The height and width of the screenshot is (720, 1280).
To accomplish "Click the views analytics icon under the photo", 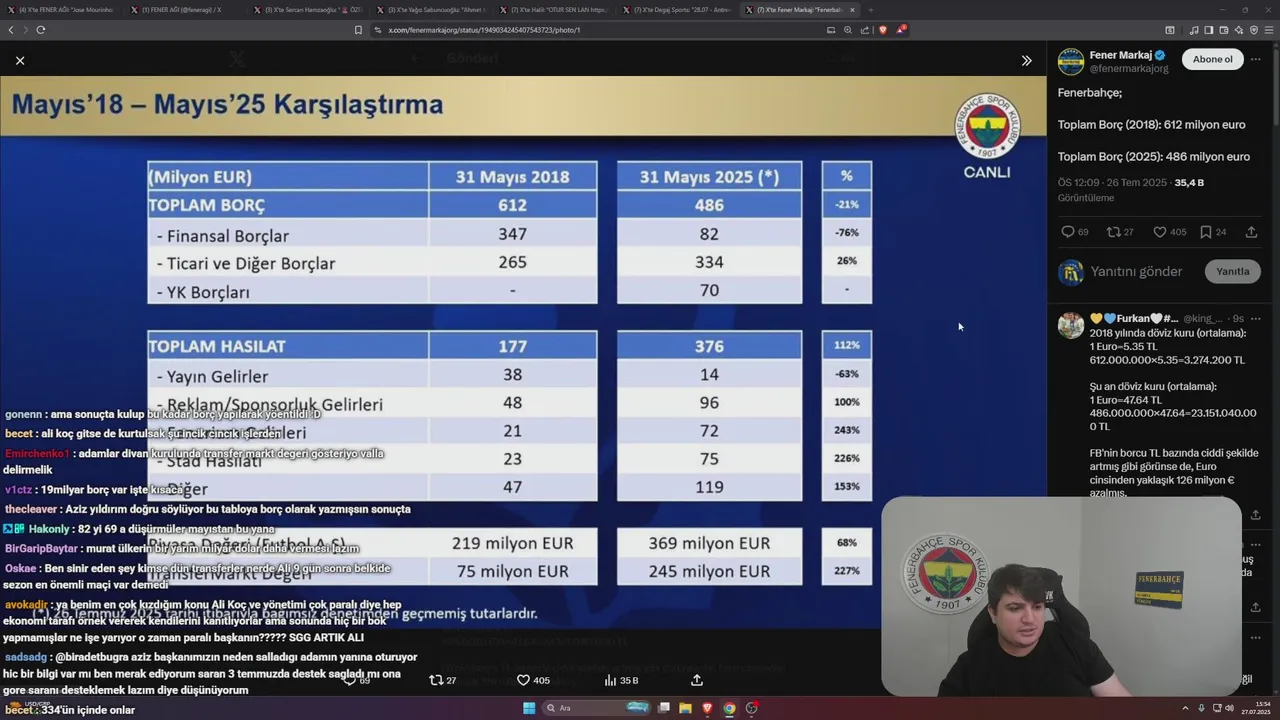I will click(x=610, y=680).
